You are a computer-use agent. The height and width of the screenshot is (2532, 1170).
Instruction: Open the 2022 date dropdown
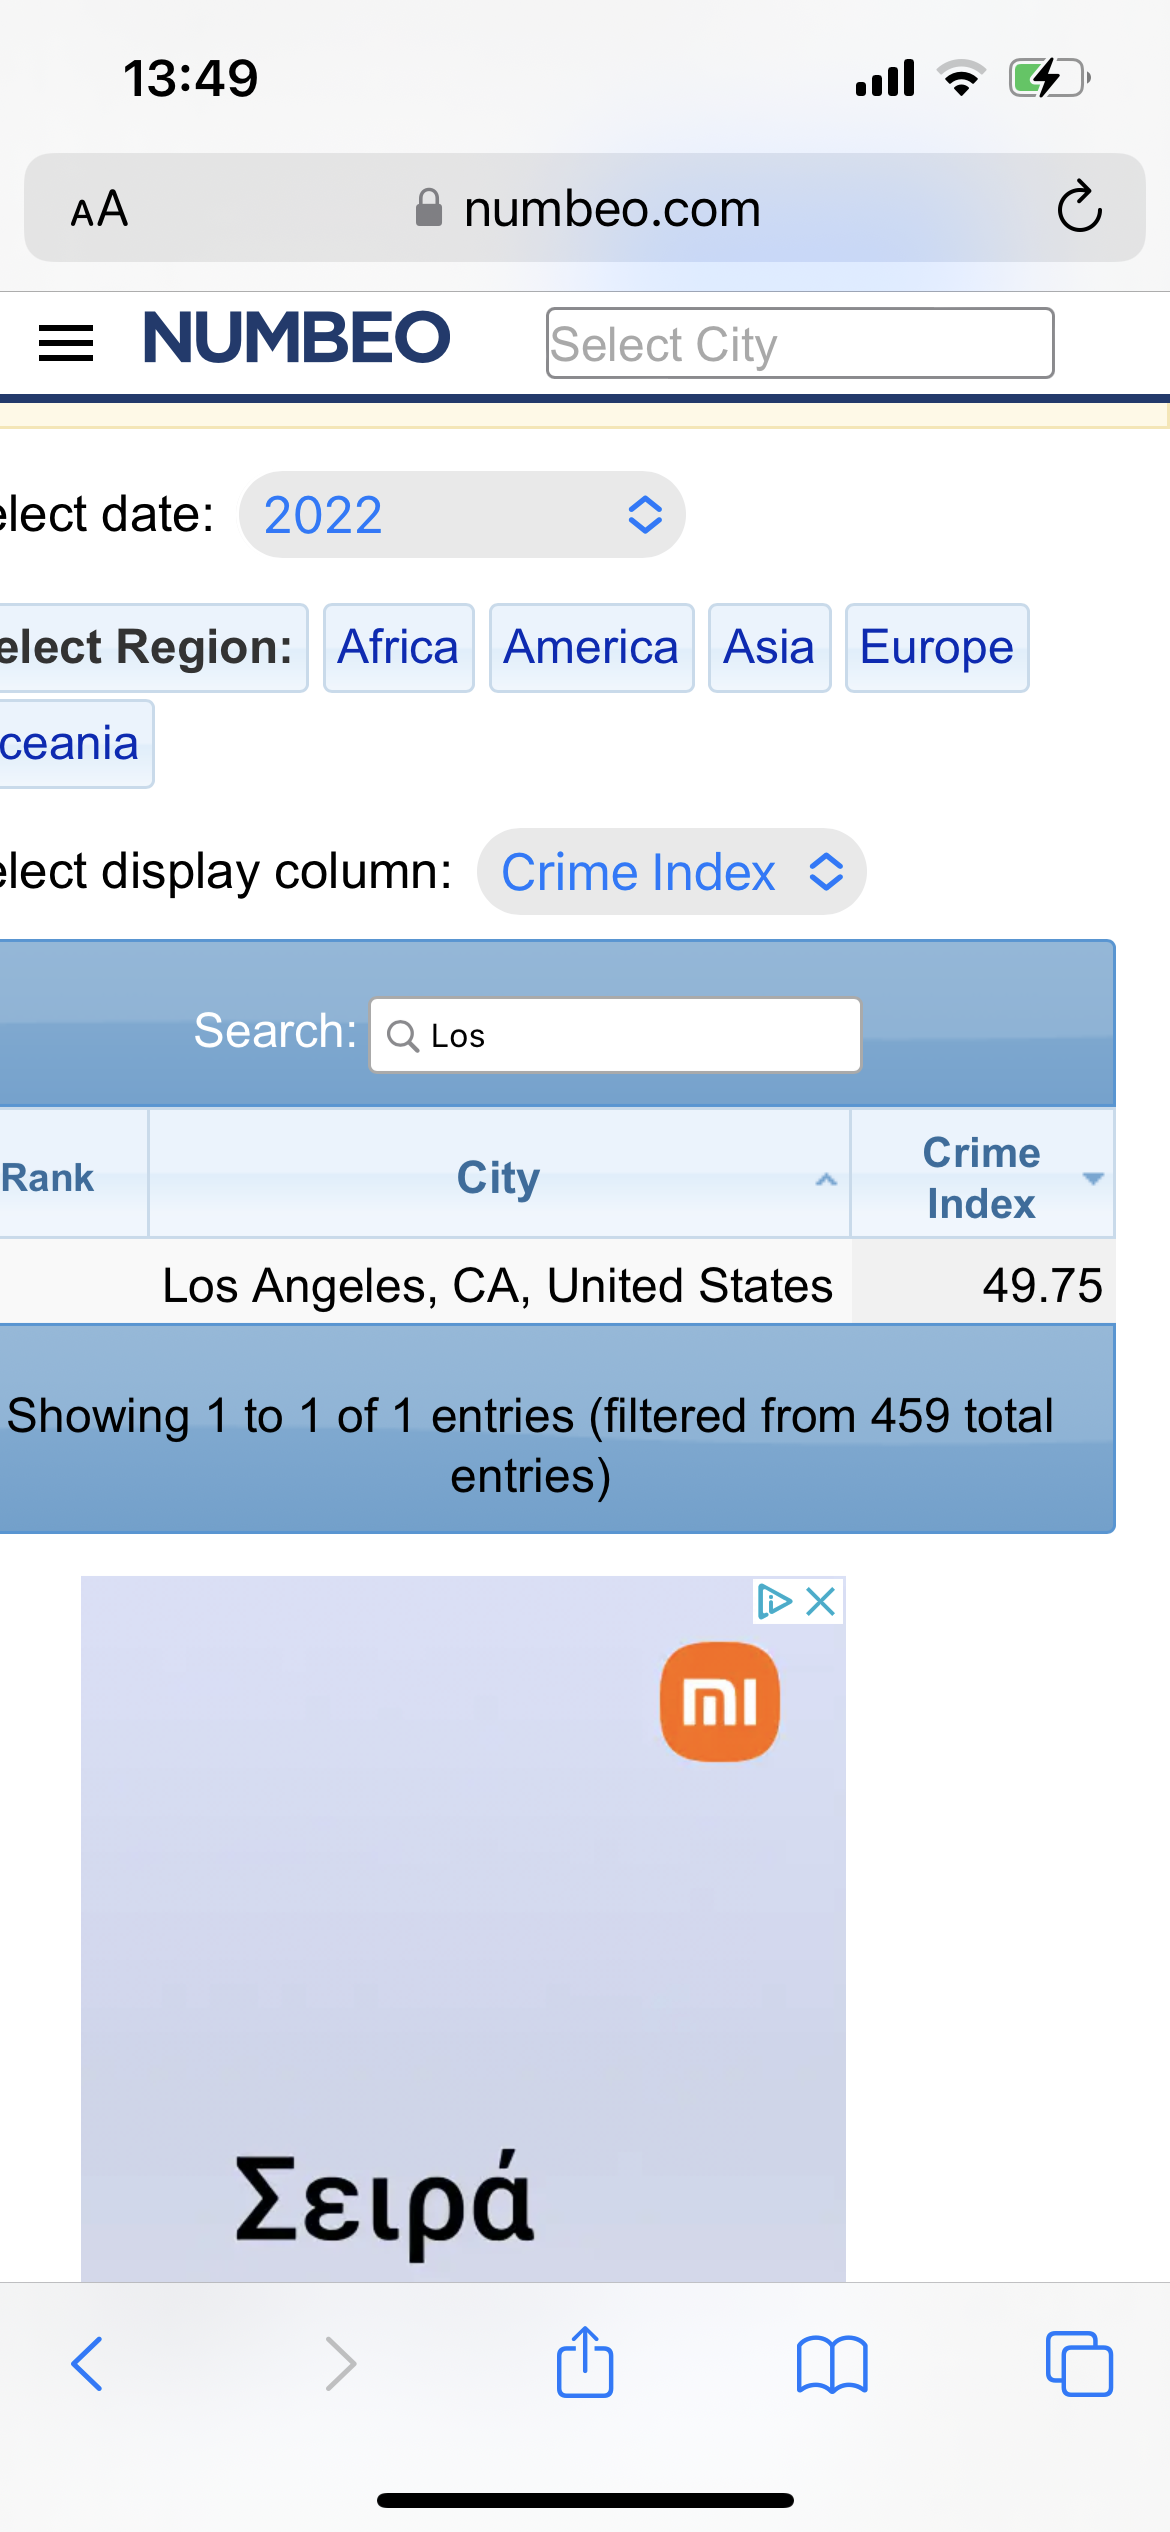pyautogui.click(x=462, y=515)
